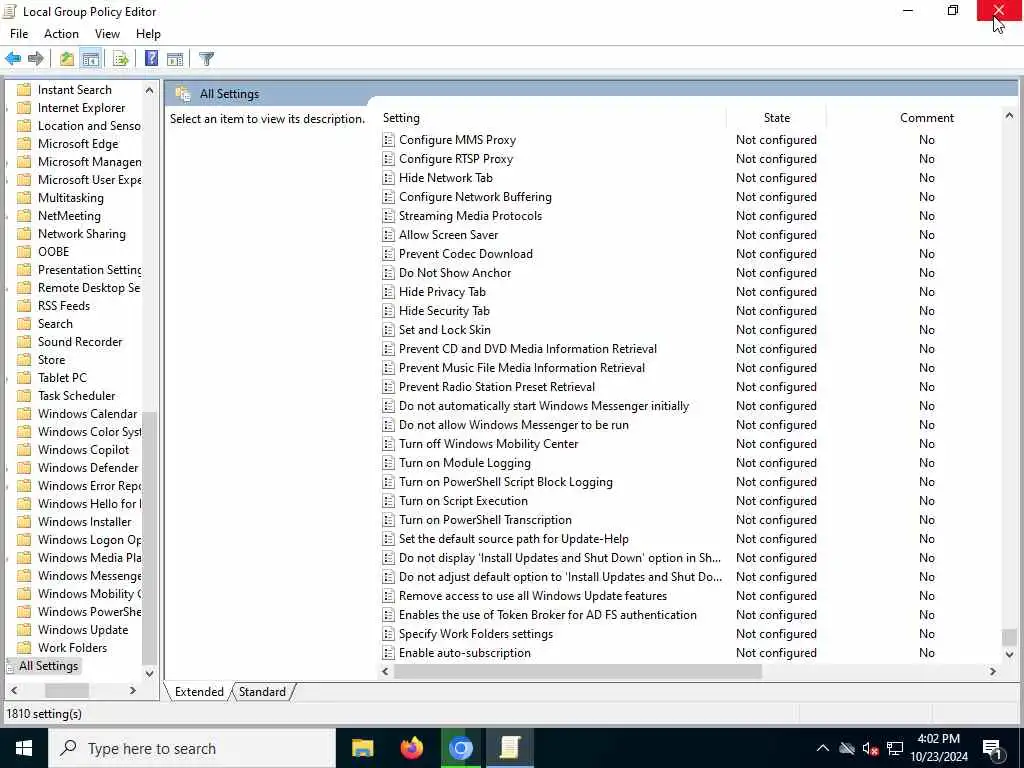
Task: Click the Allow Screen Saver policy icon
Action: click(x=389, y=235)
